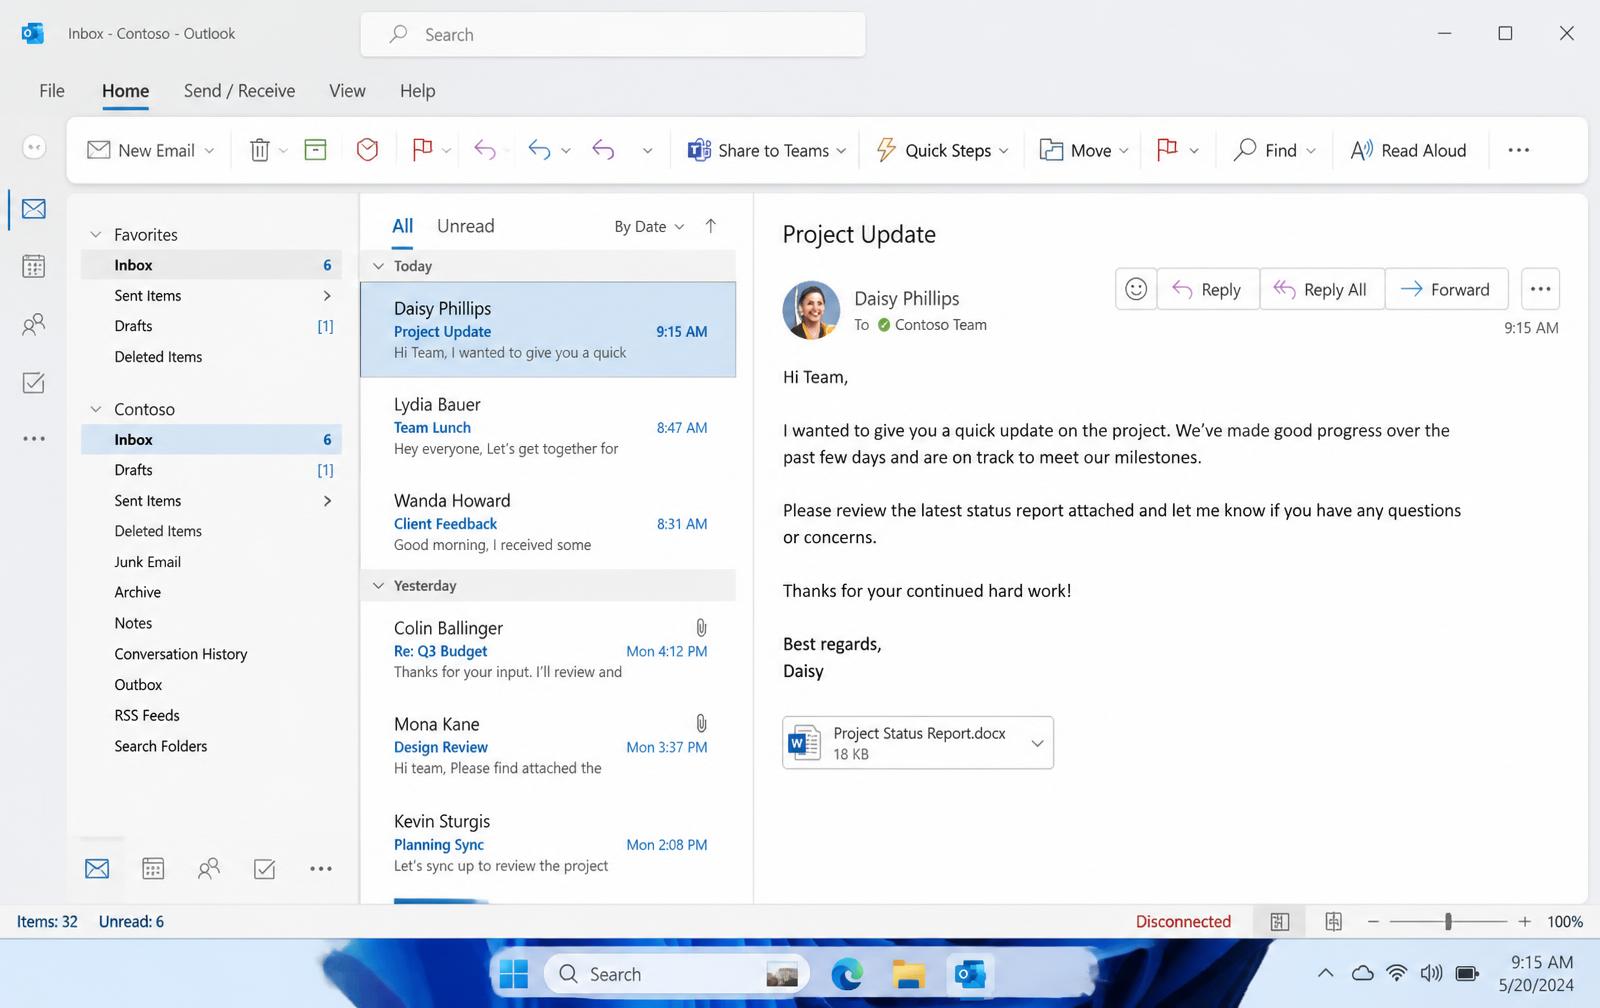1600x1008 pixels.
Task: Click the Report shield icon
Action: tap(368, 150)
